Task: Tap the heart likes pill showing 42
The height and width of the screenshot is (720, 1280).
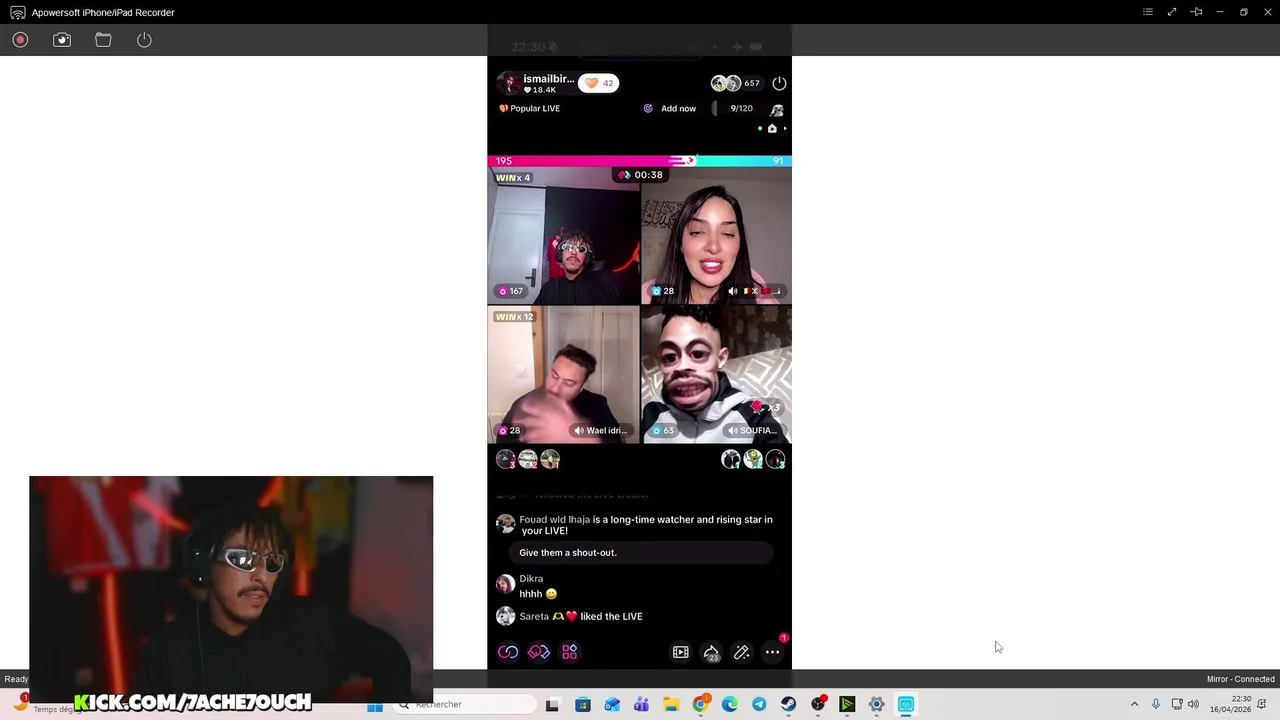Action: click(599, 83)
